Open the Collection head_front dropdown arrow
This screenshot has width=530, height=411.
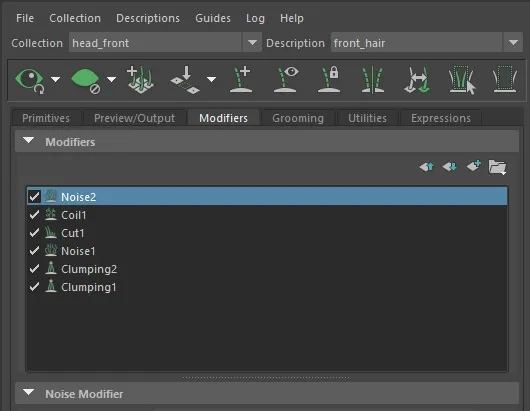(x=252, y=43)
